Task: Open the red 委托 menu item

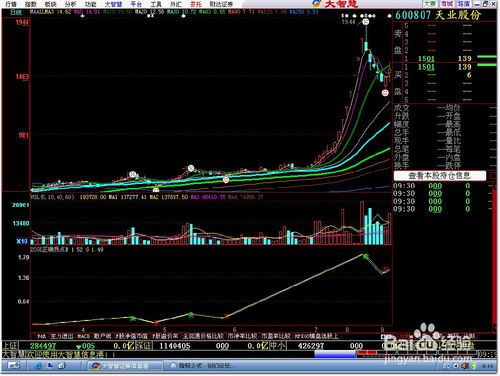Action: point(196,4)
